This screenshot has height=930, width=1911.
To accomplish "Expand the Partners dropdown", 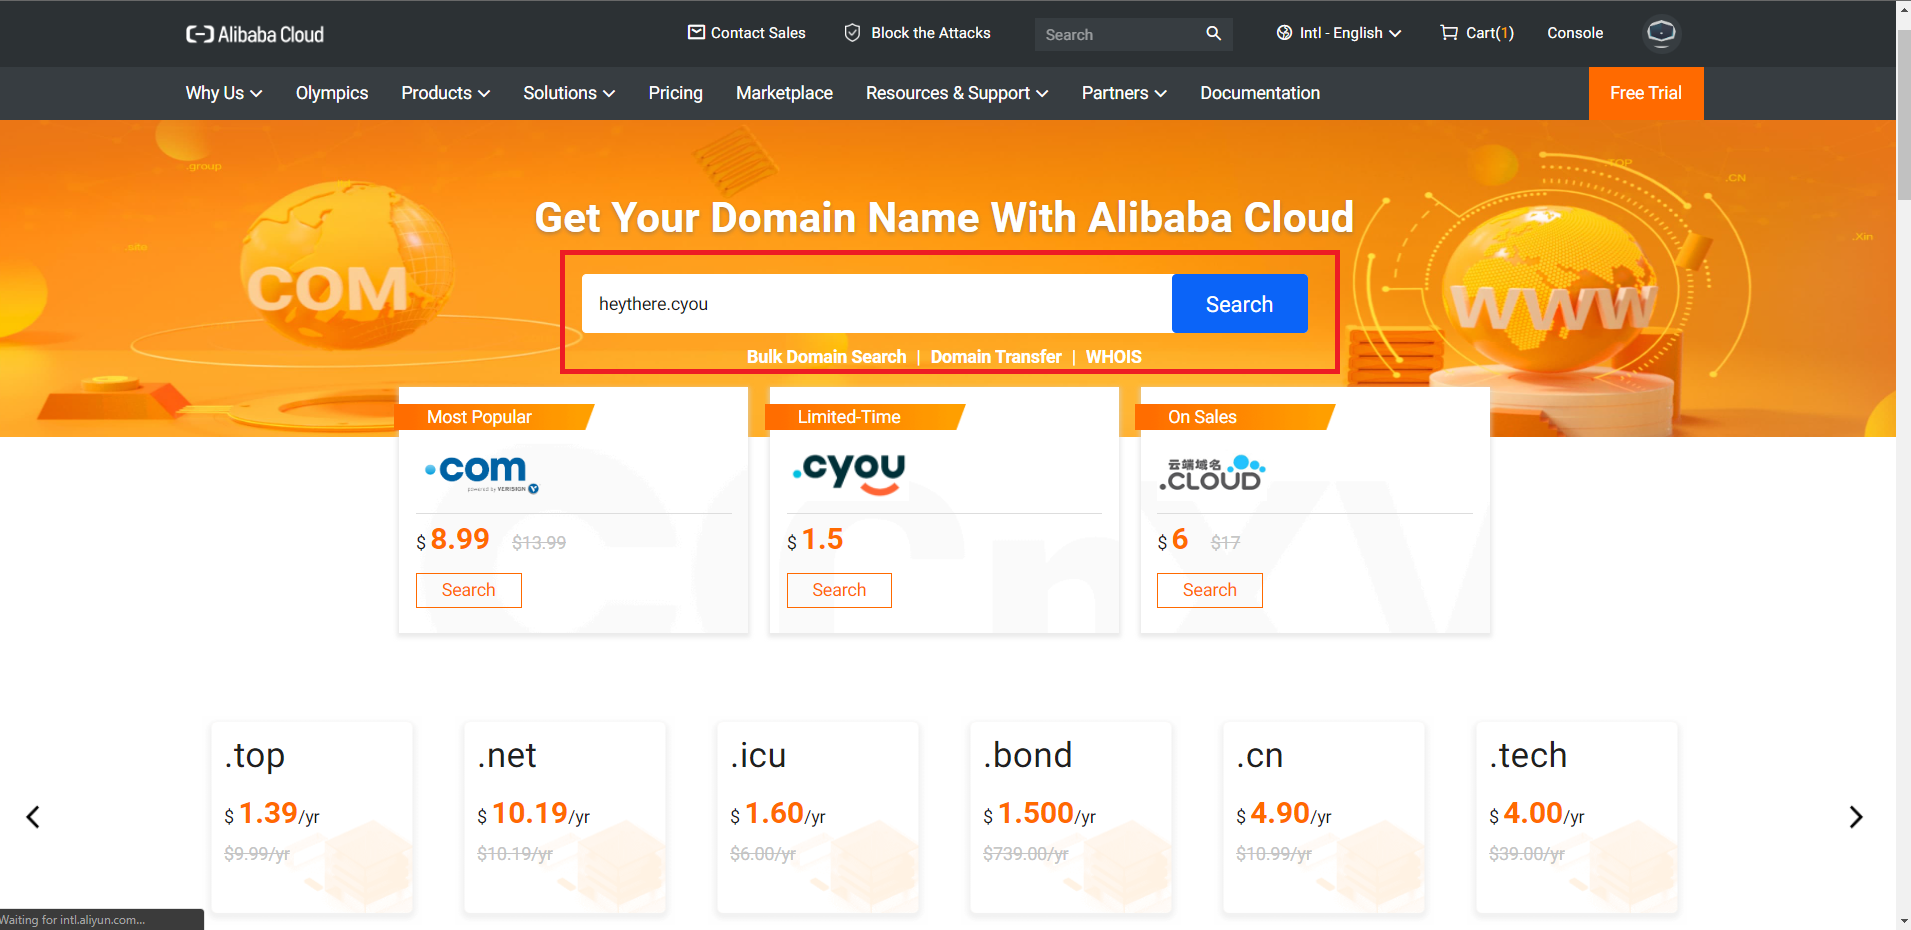I will tap(1124, 93).
